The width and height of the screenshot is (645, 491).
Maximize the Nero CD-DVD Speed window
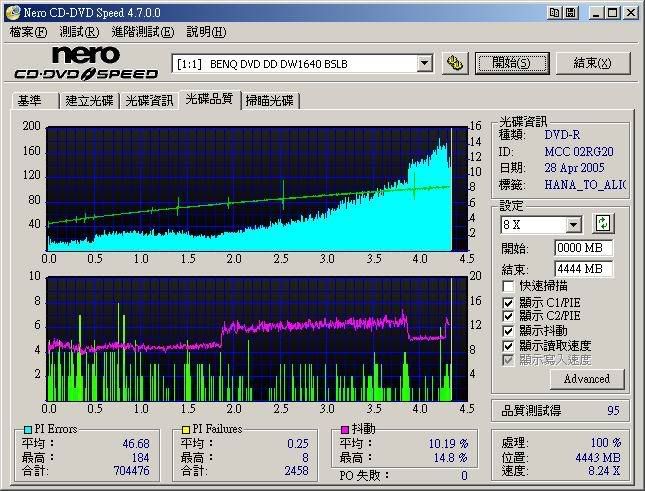(613, 13)
